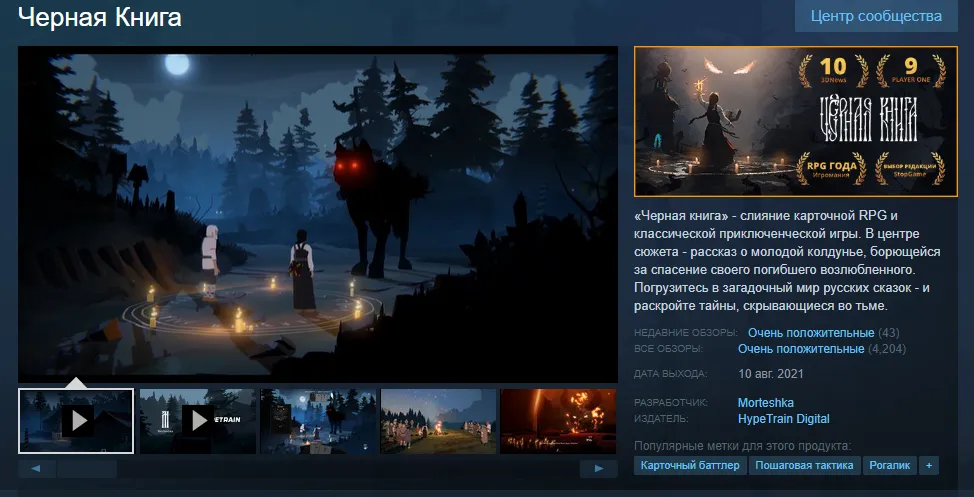
Task: Select the fiery orange screenshot thumbnail
Action: pos(558,421)
